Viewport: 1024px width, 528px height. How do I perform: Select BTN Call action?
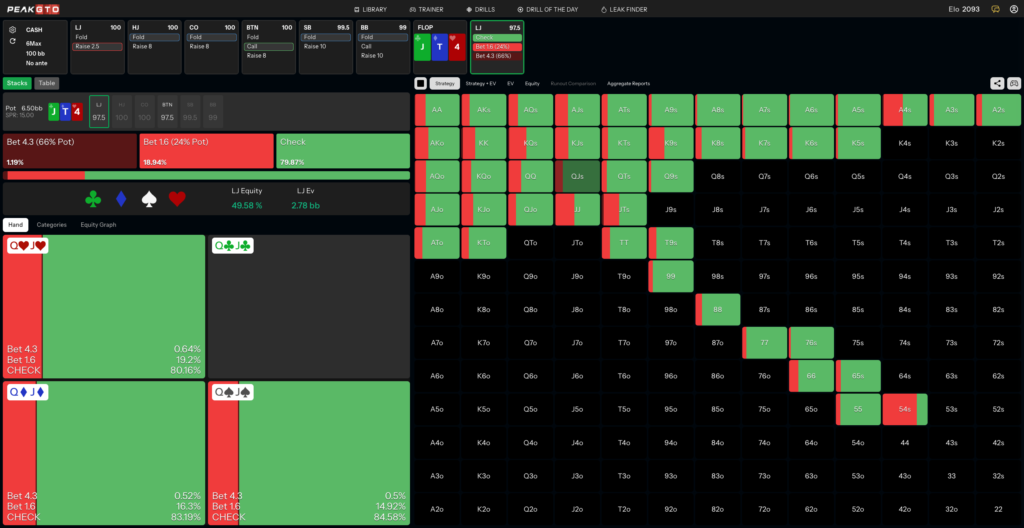pos(269,46)
